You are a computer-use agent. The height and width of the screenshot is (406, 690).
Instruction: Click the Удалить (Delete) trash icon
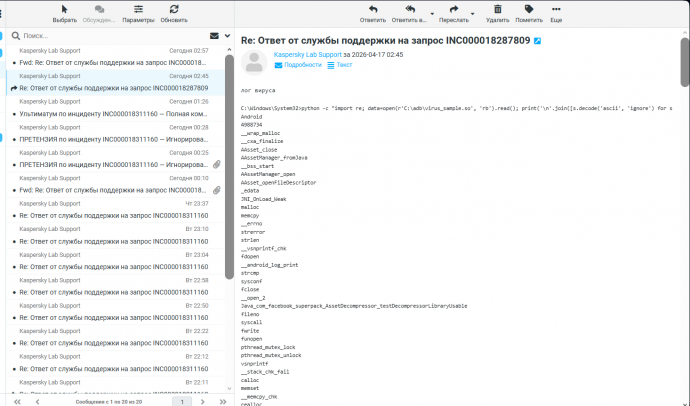[x=496, y=9]
